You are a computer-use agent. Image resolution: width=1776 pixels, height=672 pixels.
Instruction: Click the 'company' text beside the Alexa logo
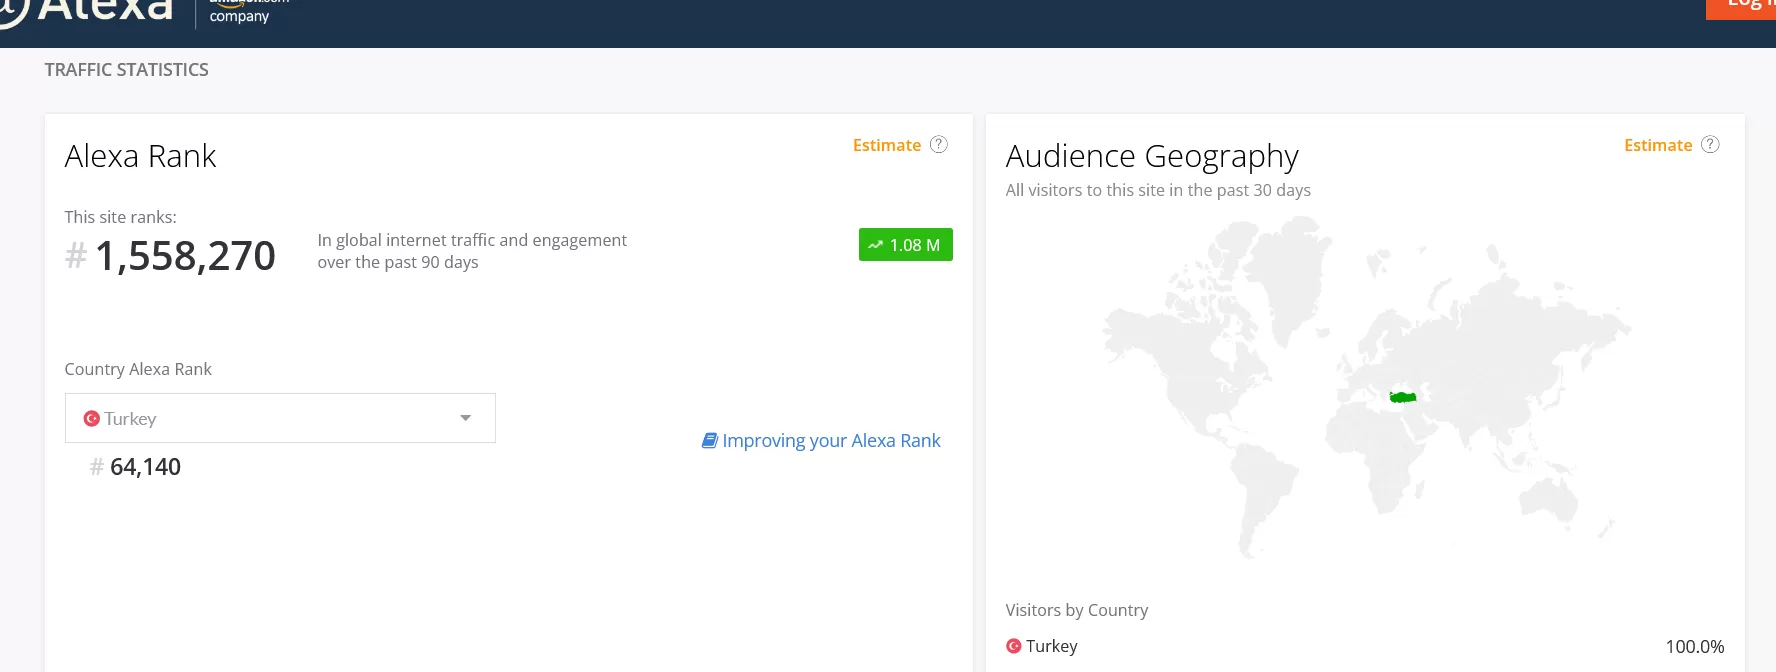tap(239, 16)
